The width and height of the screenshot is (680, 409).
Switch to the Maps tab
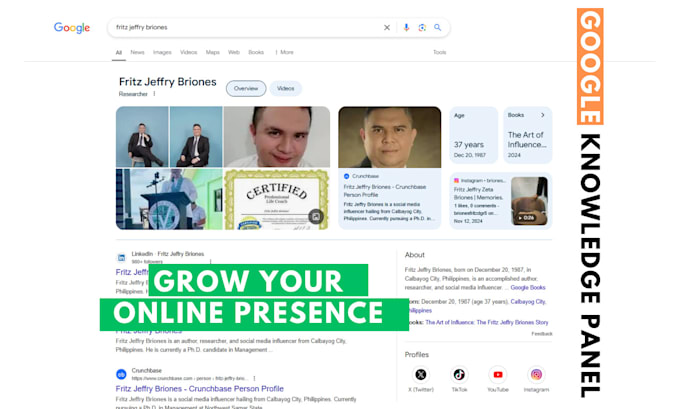pos(212,52)
